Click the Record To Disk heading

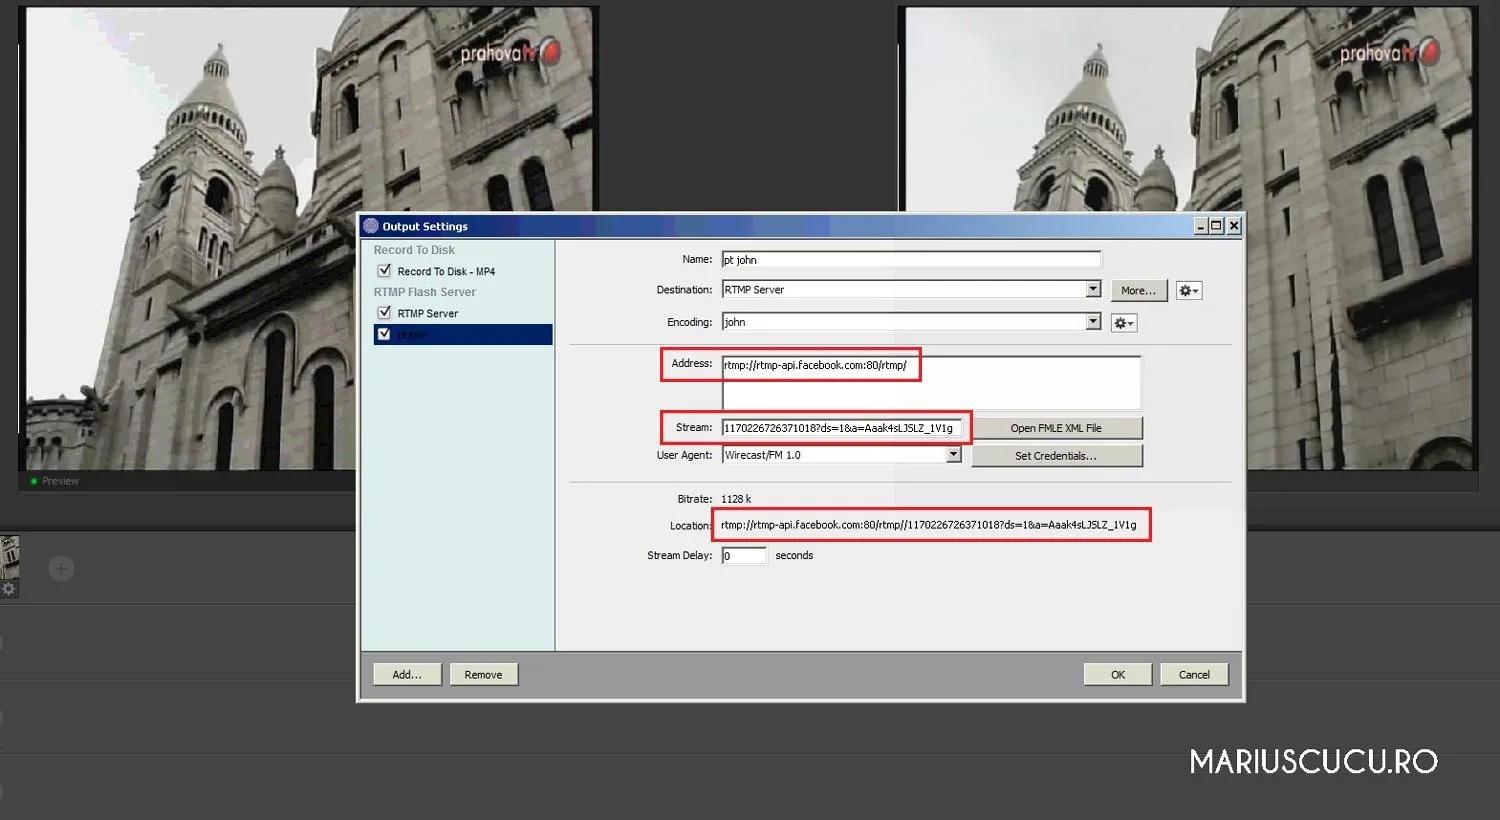coord(414,250)
